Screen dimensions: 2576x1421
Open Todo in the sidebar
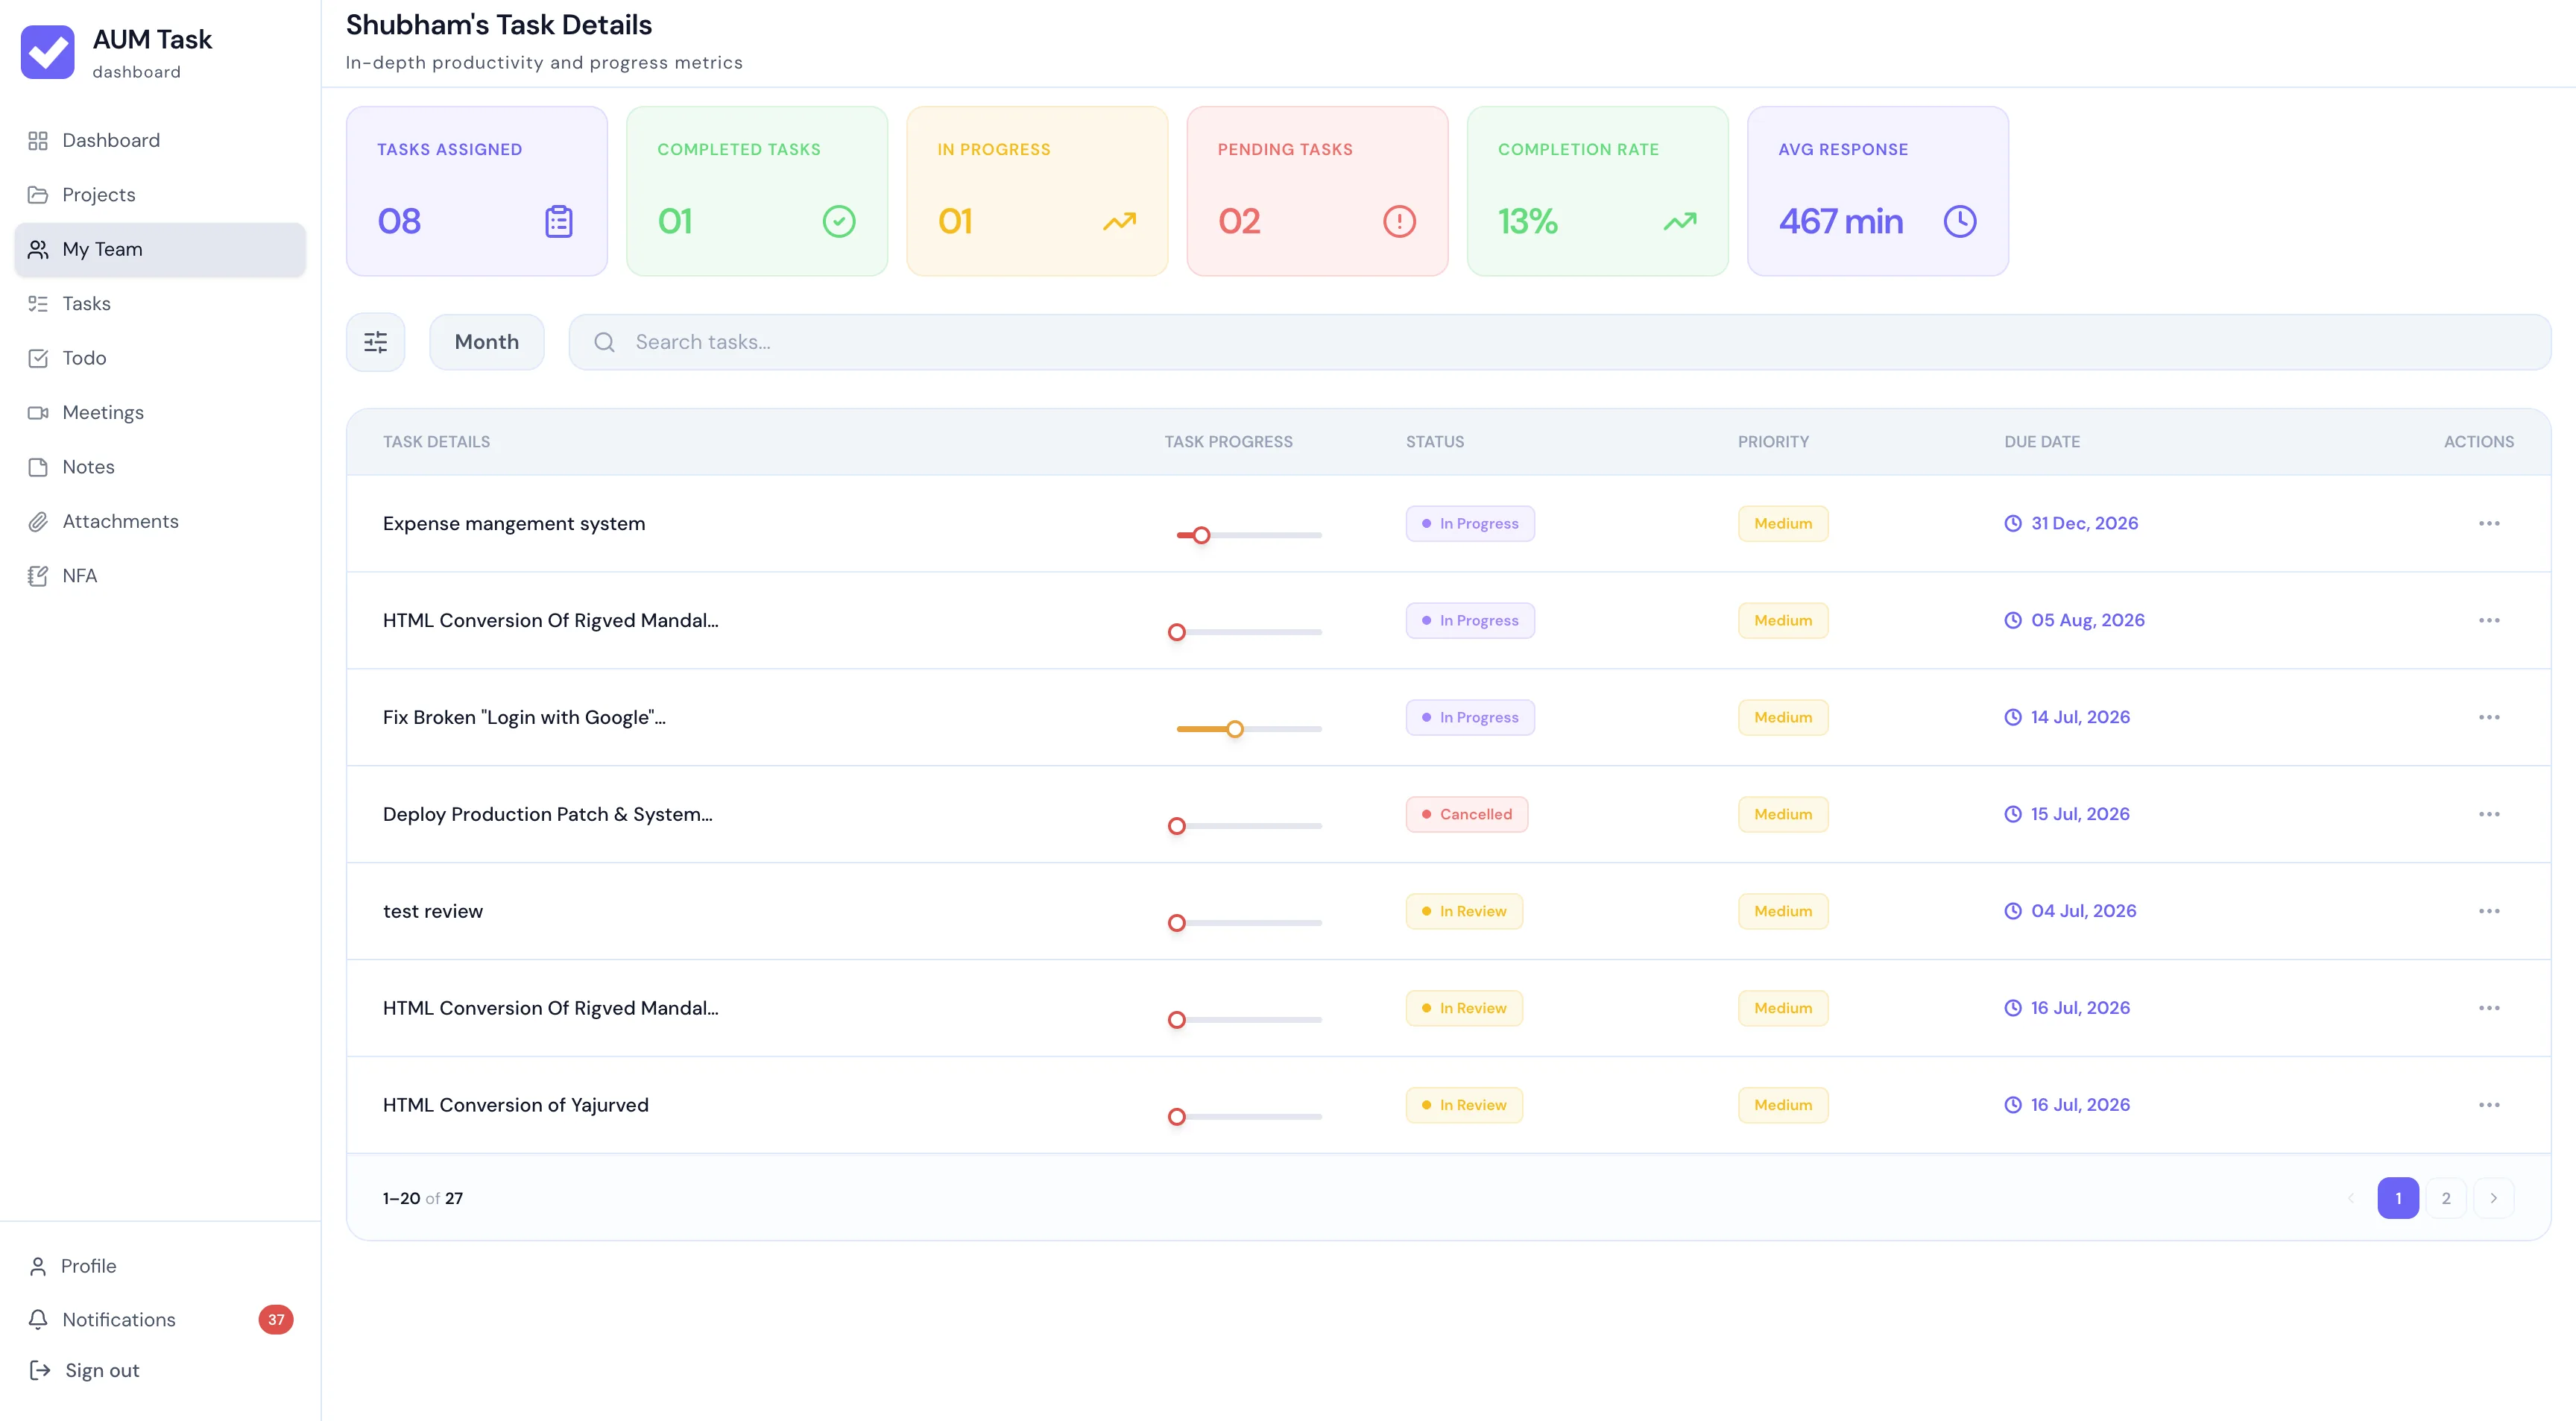tap(160, 358)
